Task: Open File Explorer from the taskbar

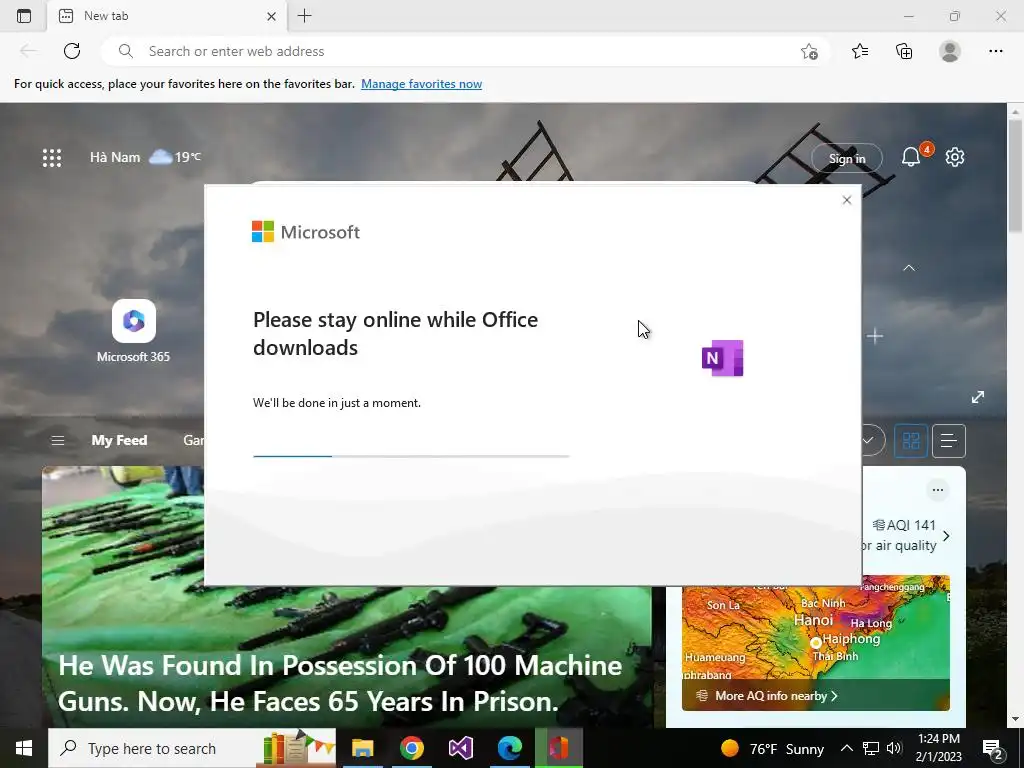Action: click(362, 748)
